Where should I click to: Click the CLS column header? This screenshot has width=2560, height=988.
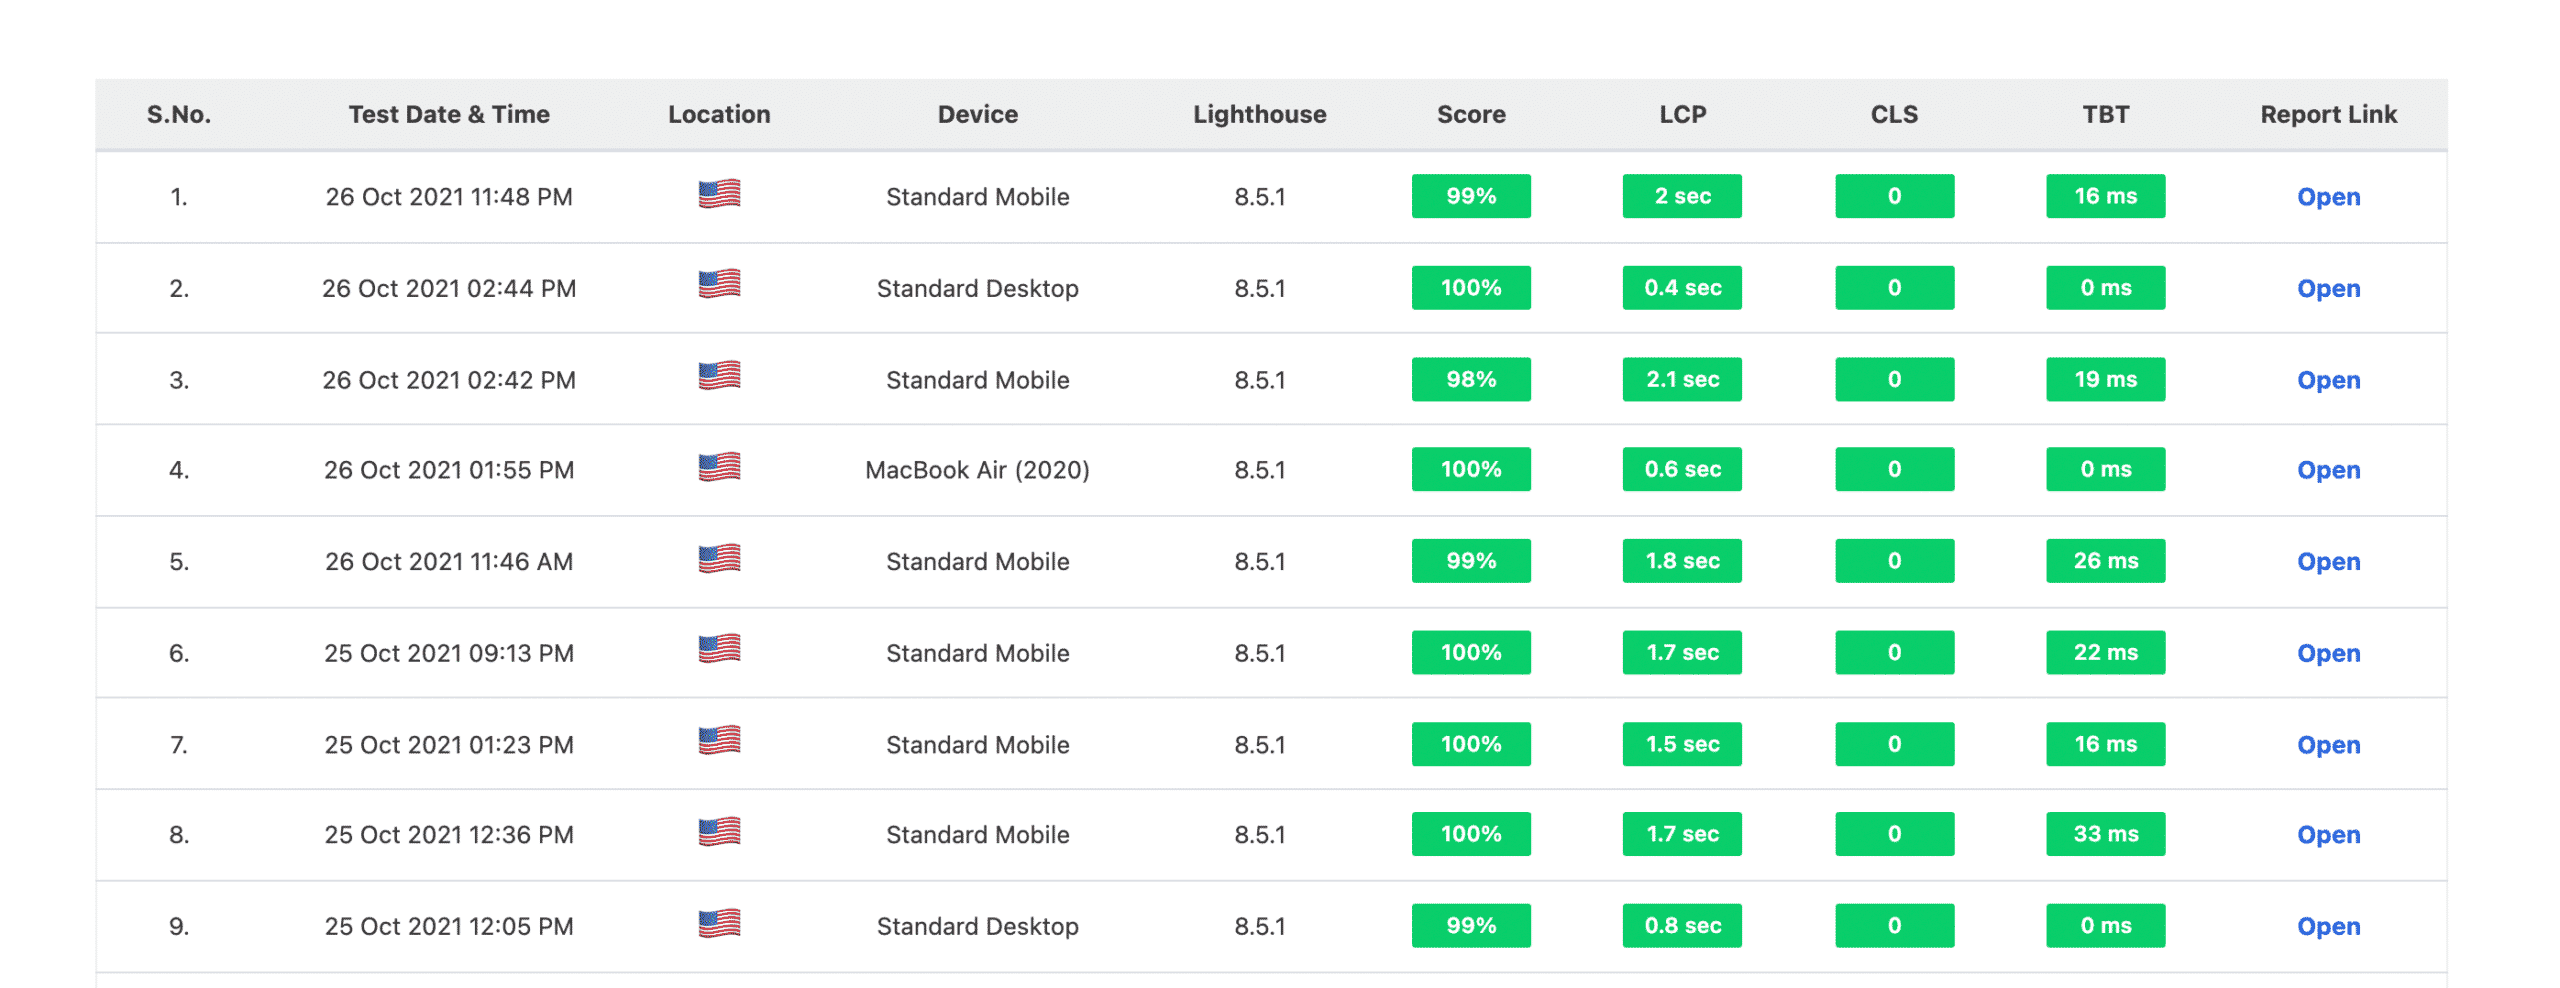(x=1894, y=115)
